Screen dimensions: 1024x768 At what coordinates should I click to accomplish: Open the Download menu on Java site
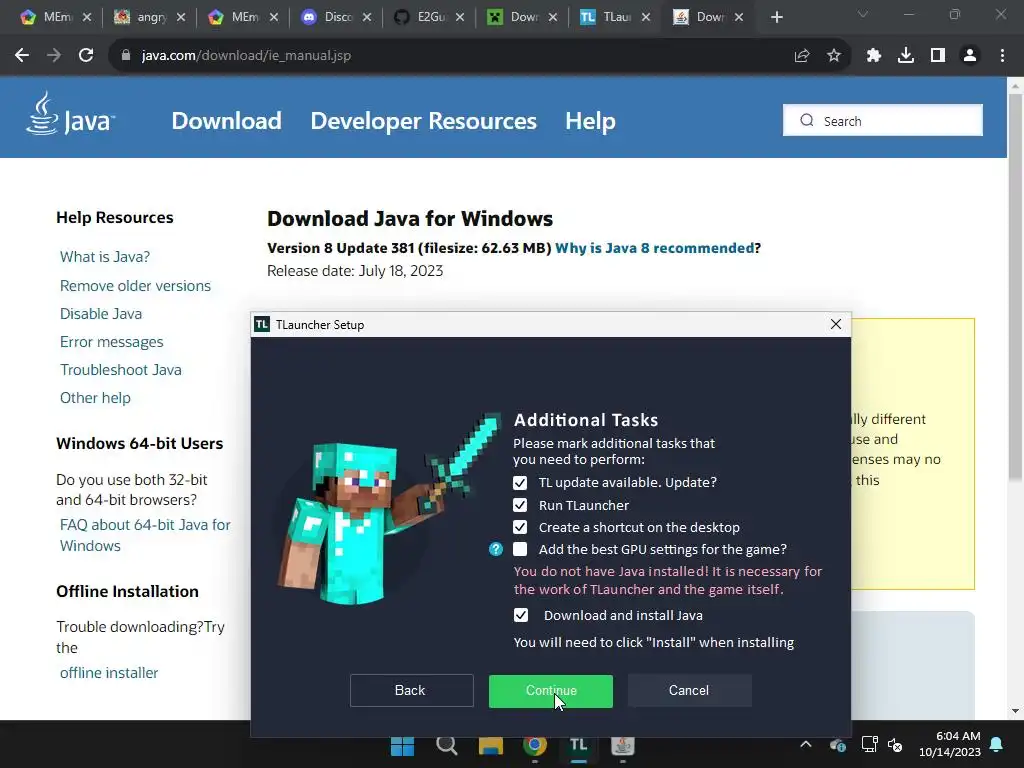227,121
